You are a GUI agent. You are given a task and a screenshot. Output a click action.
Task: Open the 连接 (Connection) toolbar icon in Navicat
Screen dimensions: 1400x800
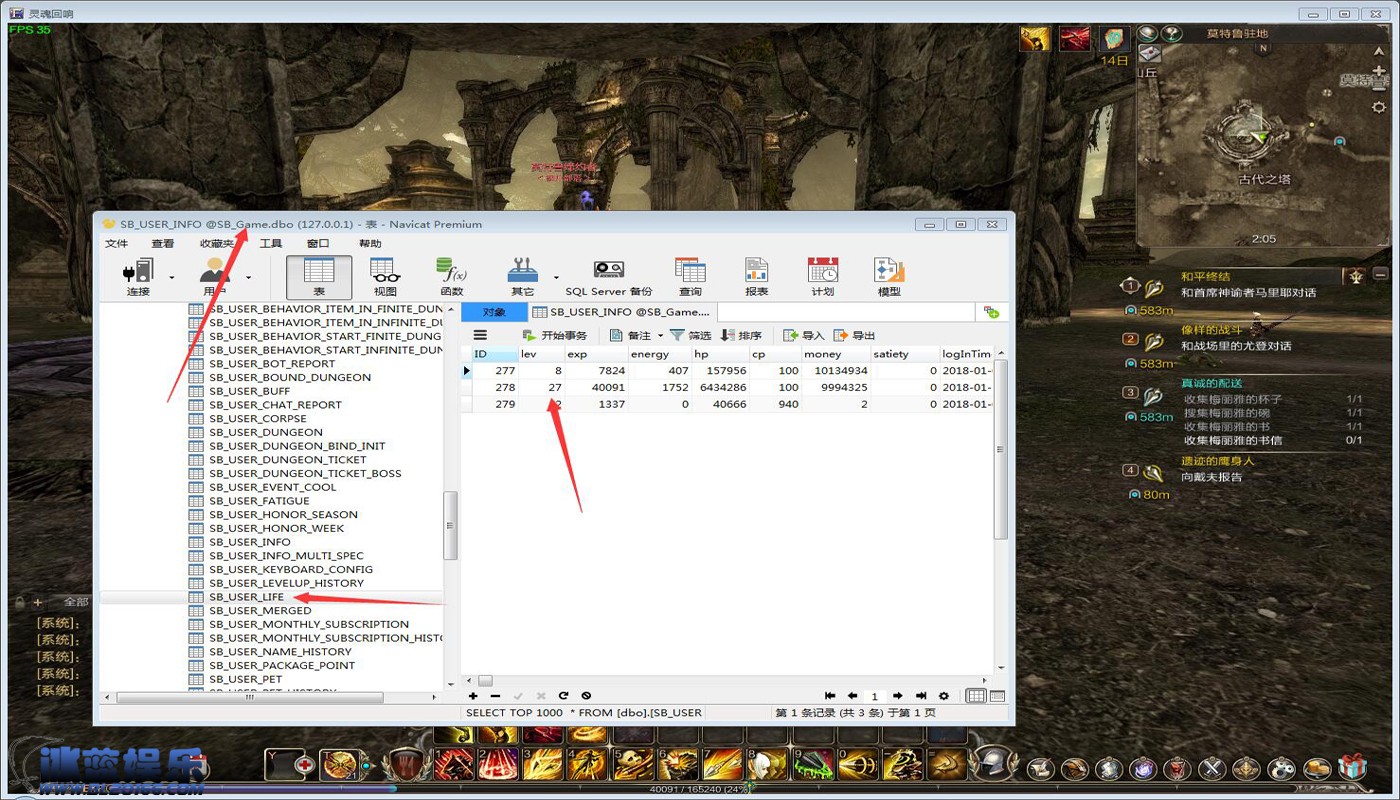(138, 277)
